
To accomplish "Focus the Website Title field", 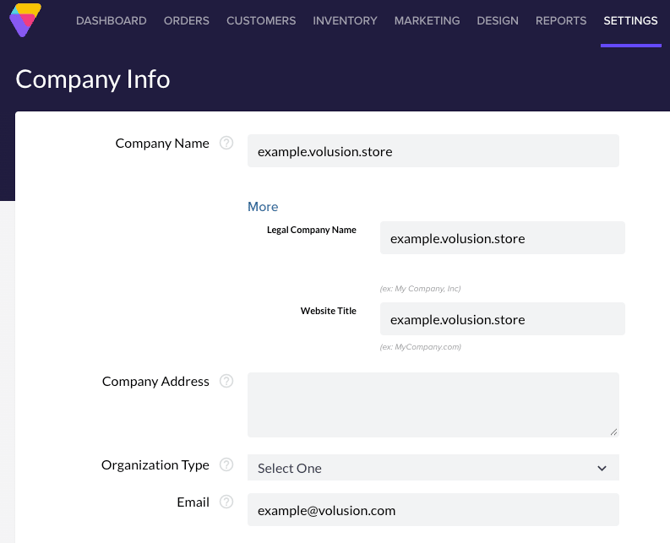I will click(502, 319).
